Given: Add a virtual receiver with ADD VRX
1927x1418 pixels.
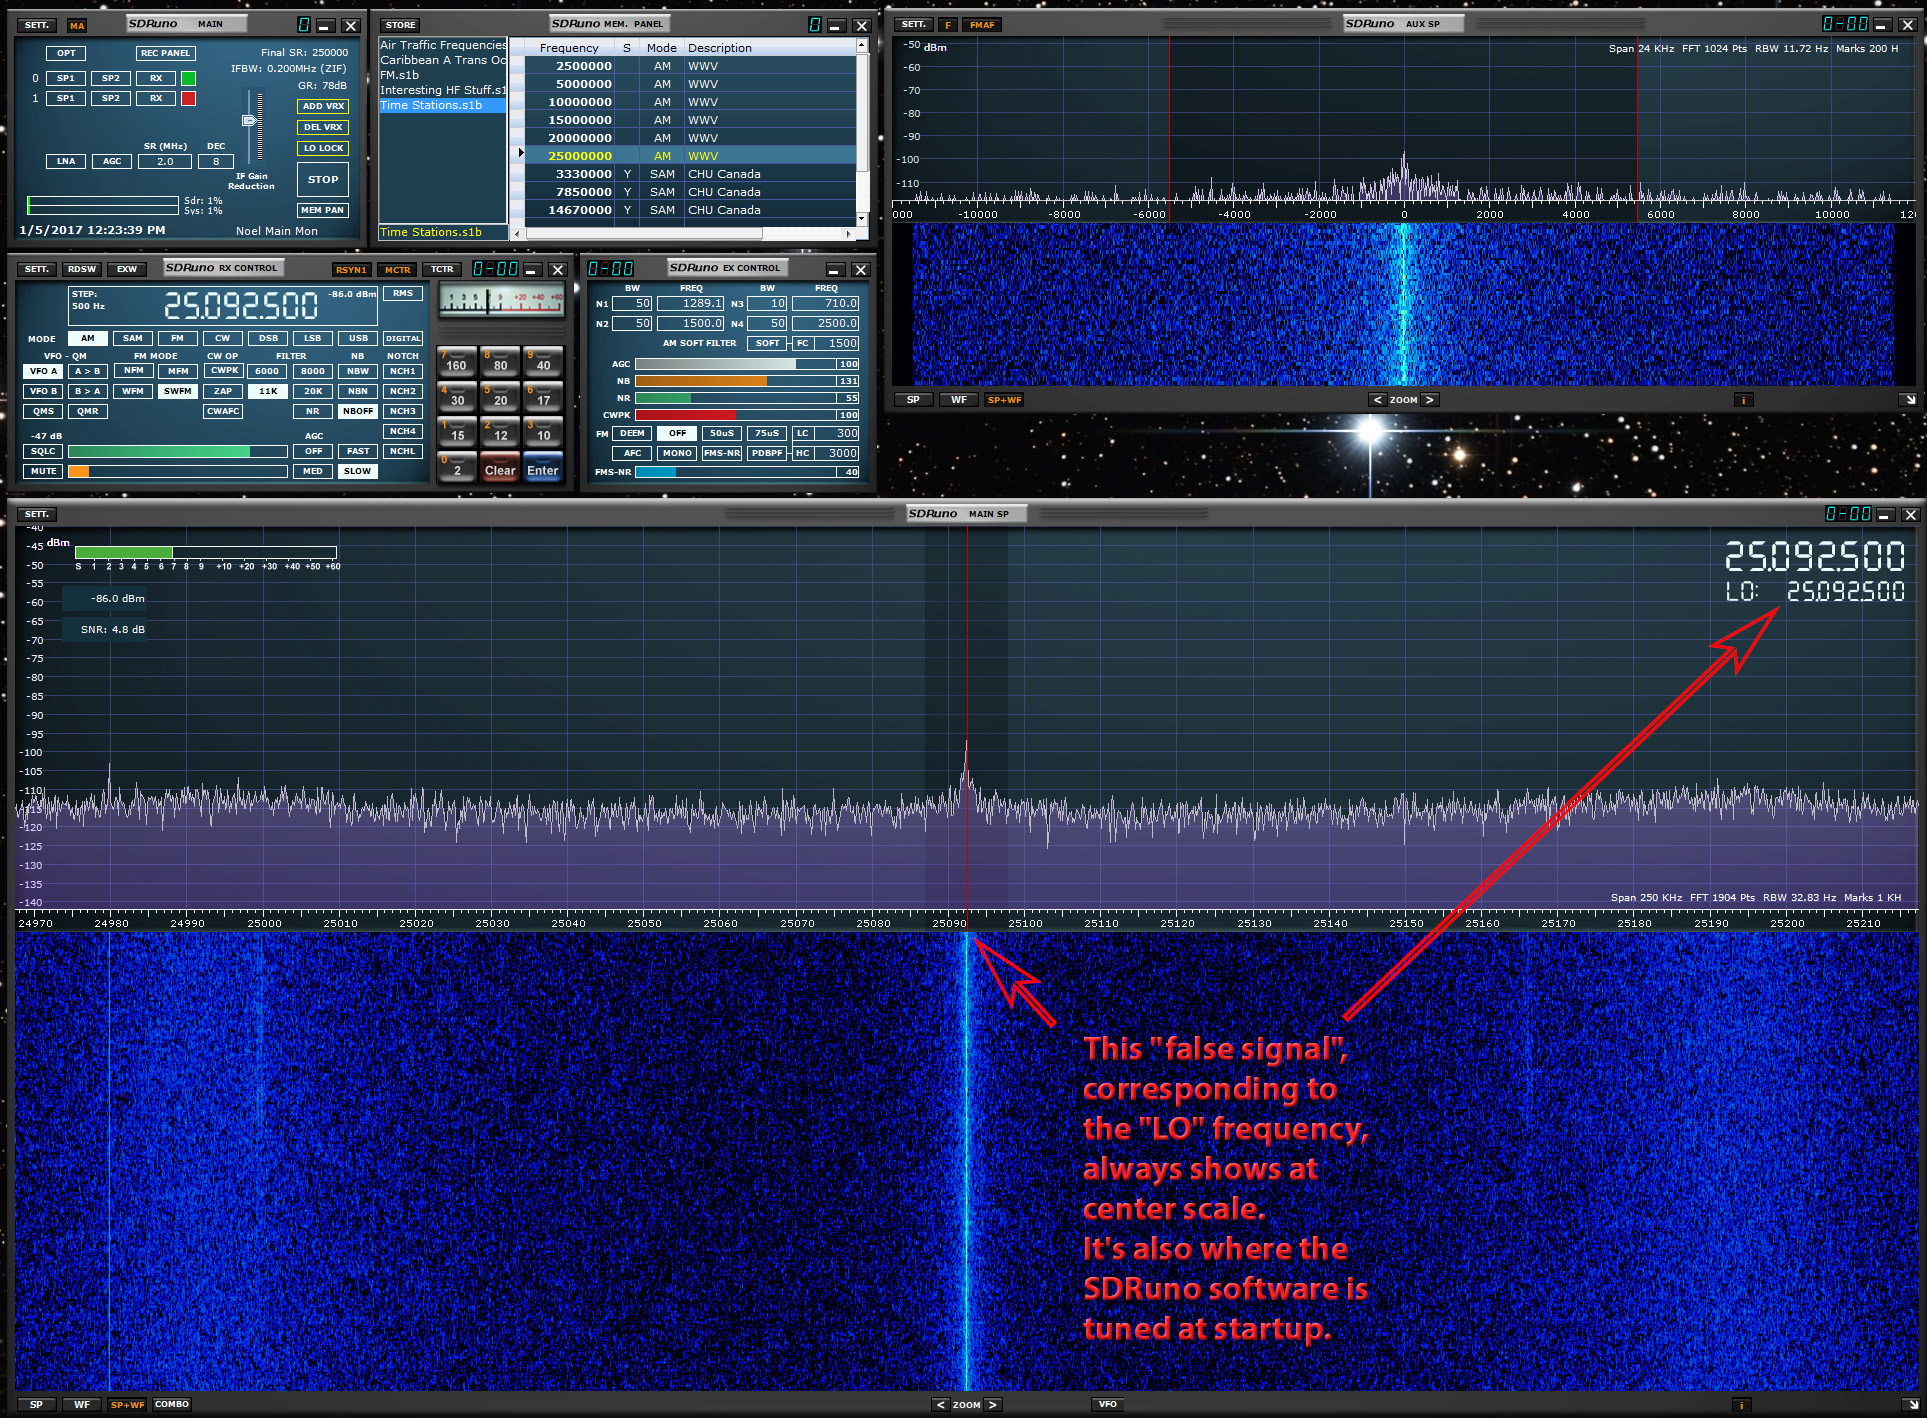Looking at the screenshot, I should point(323,106).
